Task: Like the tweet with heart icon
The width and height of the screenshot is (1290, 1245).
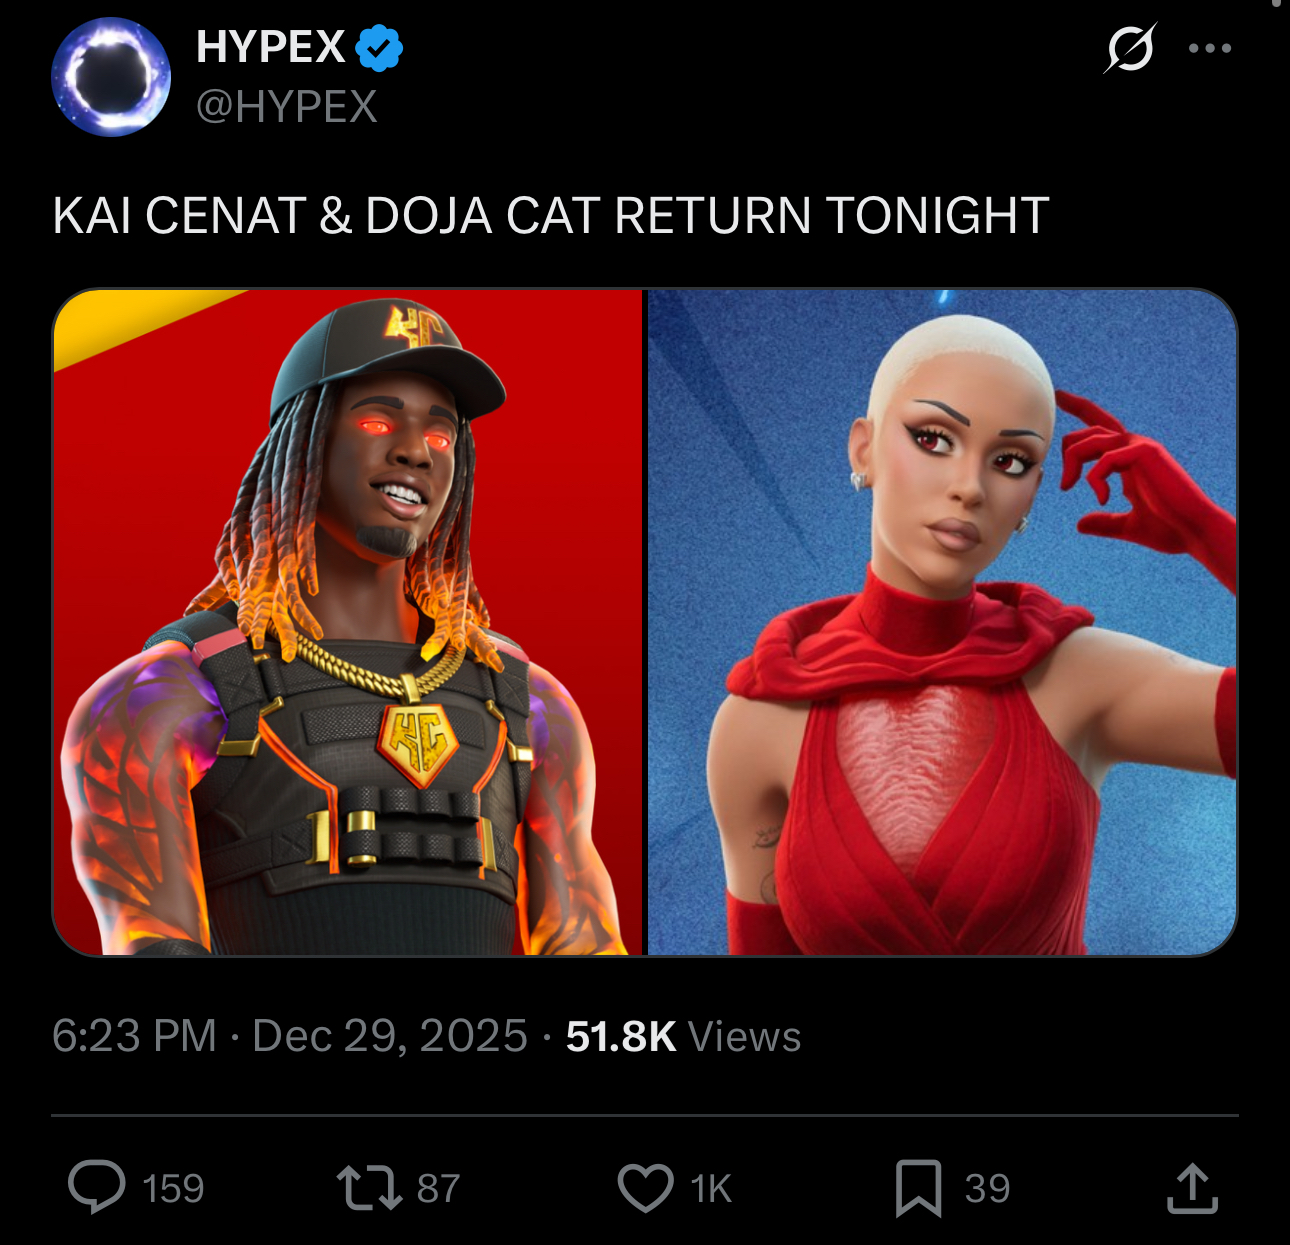Action: pos(645,1188)
